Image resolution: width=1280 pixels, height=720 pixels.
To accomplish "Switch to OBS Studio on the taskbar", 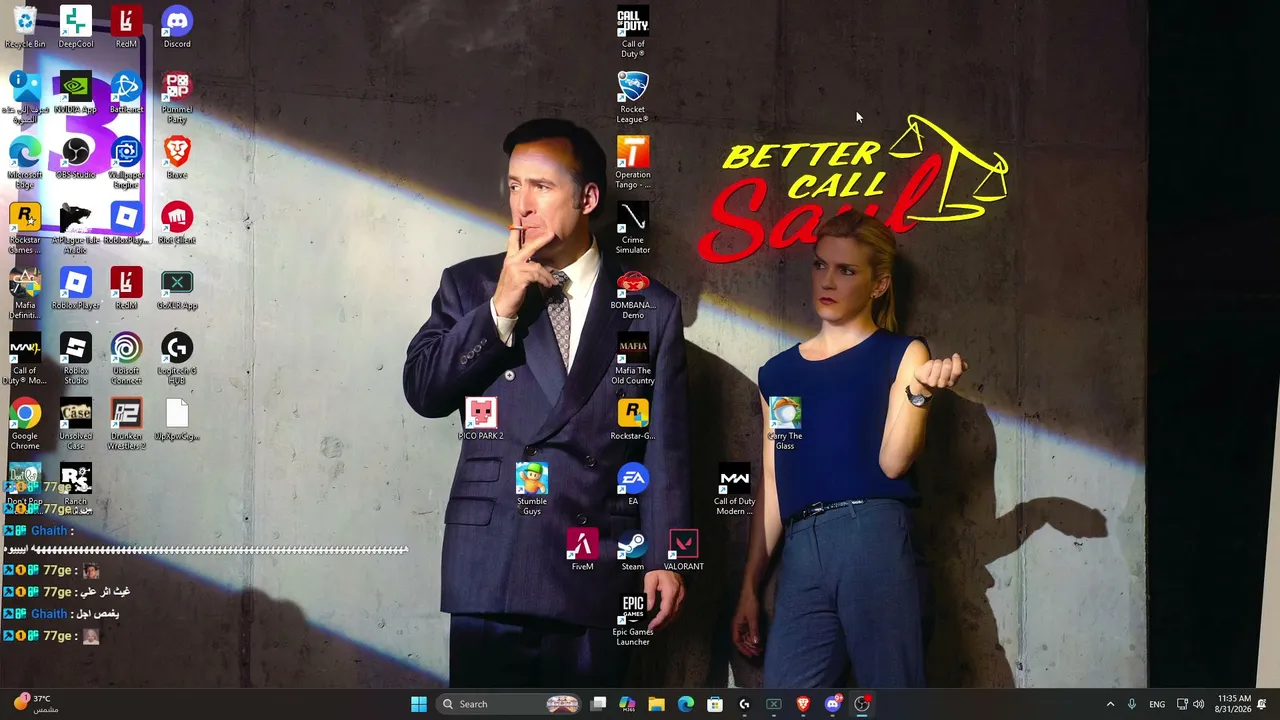I will coord(862,704).
